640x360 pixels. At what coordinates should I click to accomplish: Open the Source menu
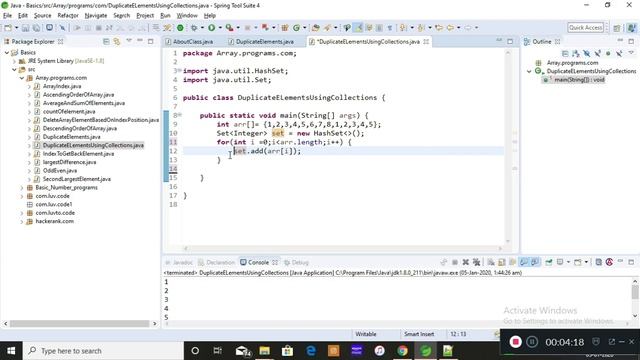(x=42, y=16)
